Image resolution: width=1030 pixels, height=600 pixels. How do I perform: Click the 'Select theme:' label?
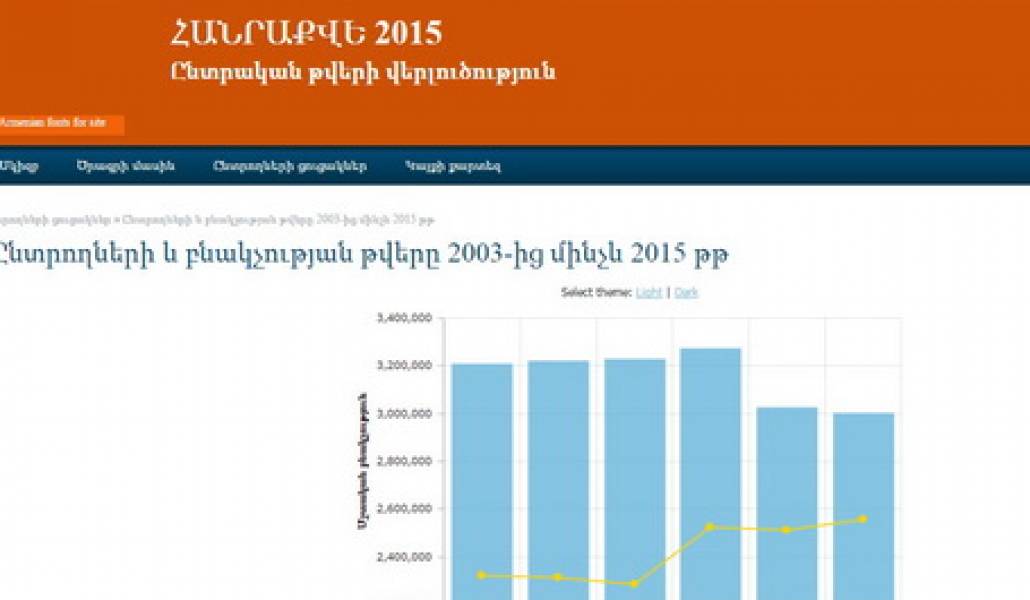pos(596,292)
